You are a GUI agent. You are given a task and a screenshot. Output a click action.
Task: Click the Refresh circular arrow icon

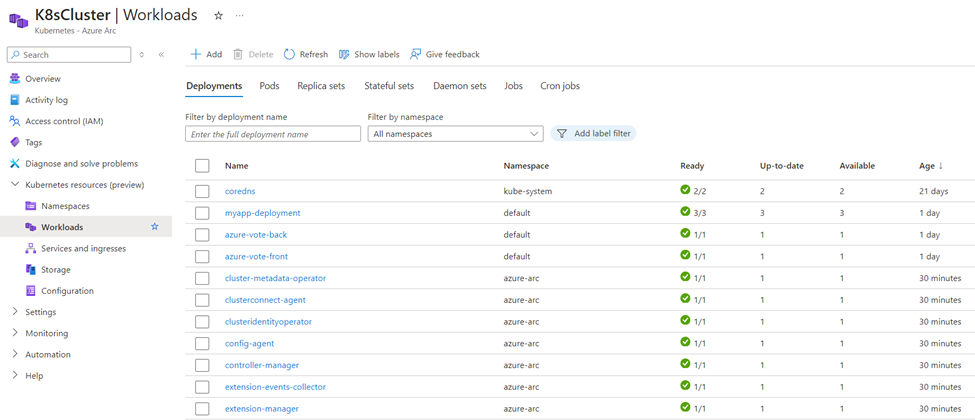pos(289,54)
